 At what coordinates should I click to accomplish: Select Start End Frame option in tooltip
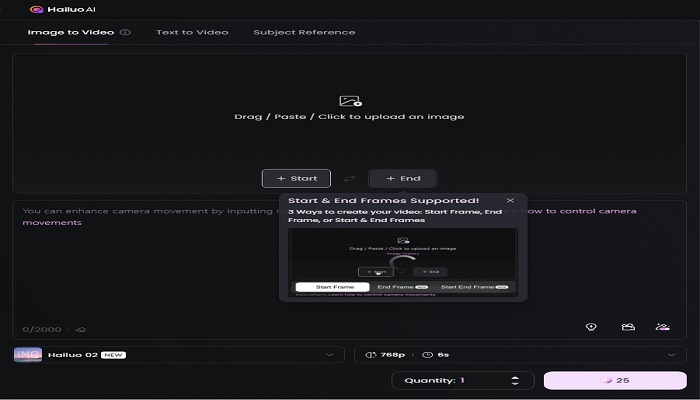pyautogui.click(x=474, y=287)
